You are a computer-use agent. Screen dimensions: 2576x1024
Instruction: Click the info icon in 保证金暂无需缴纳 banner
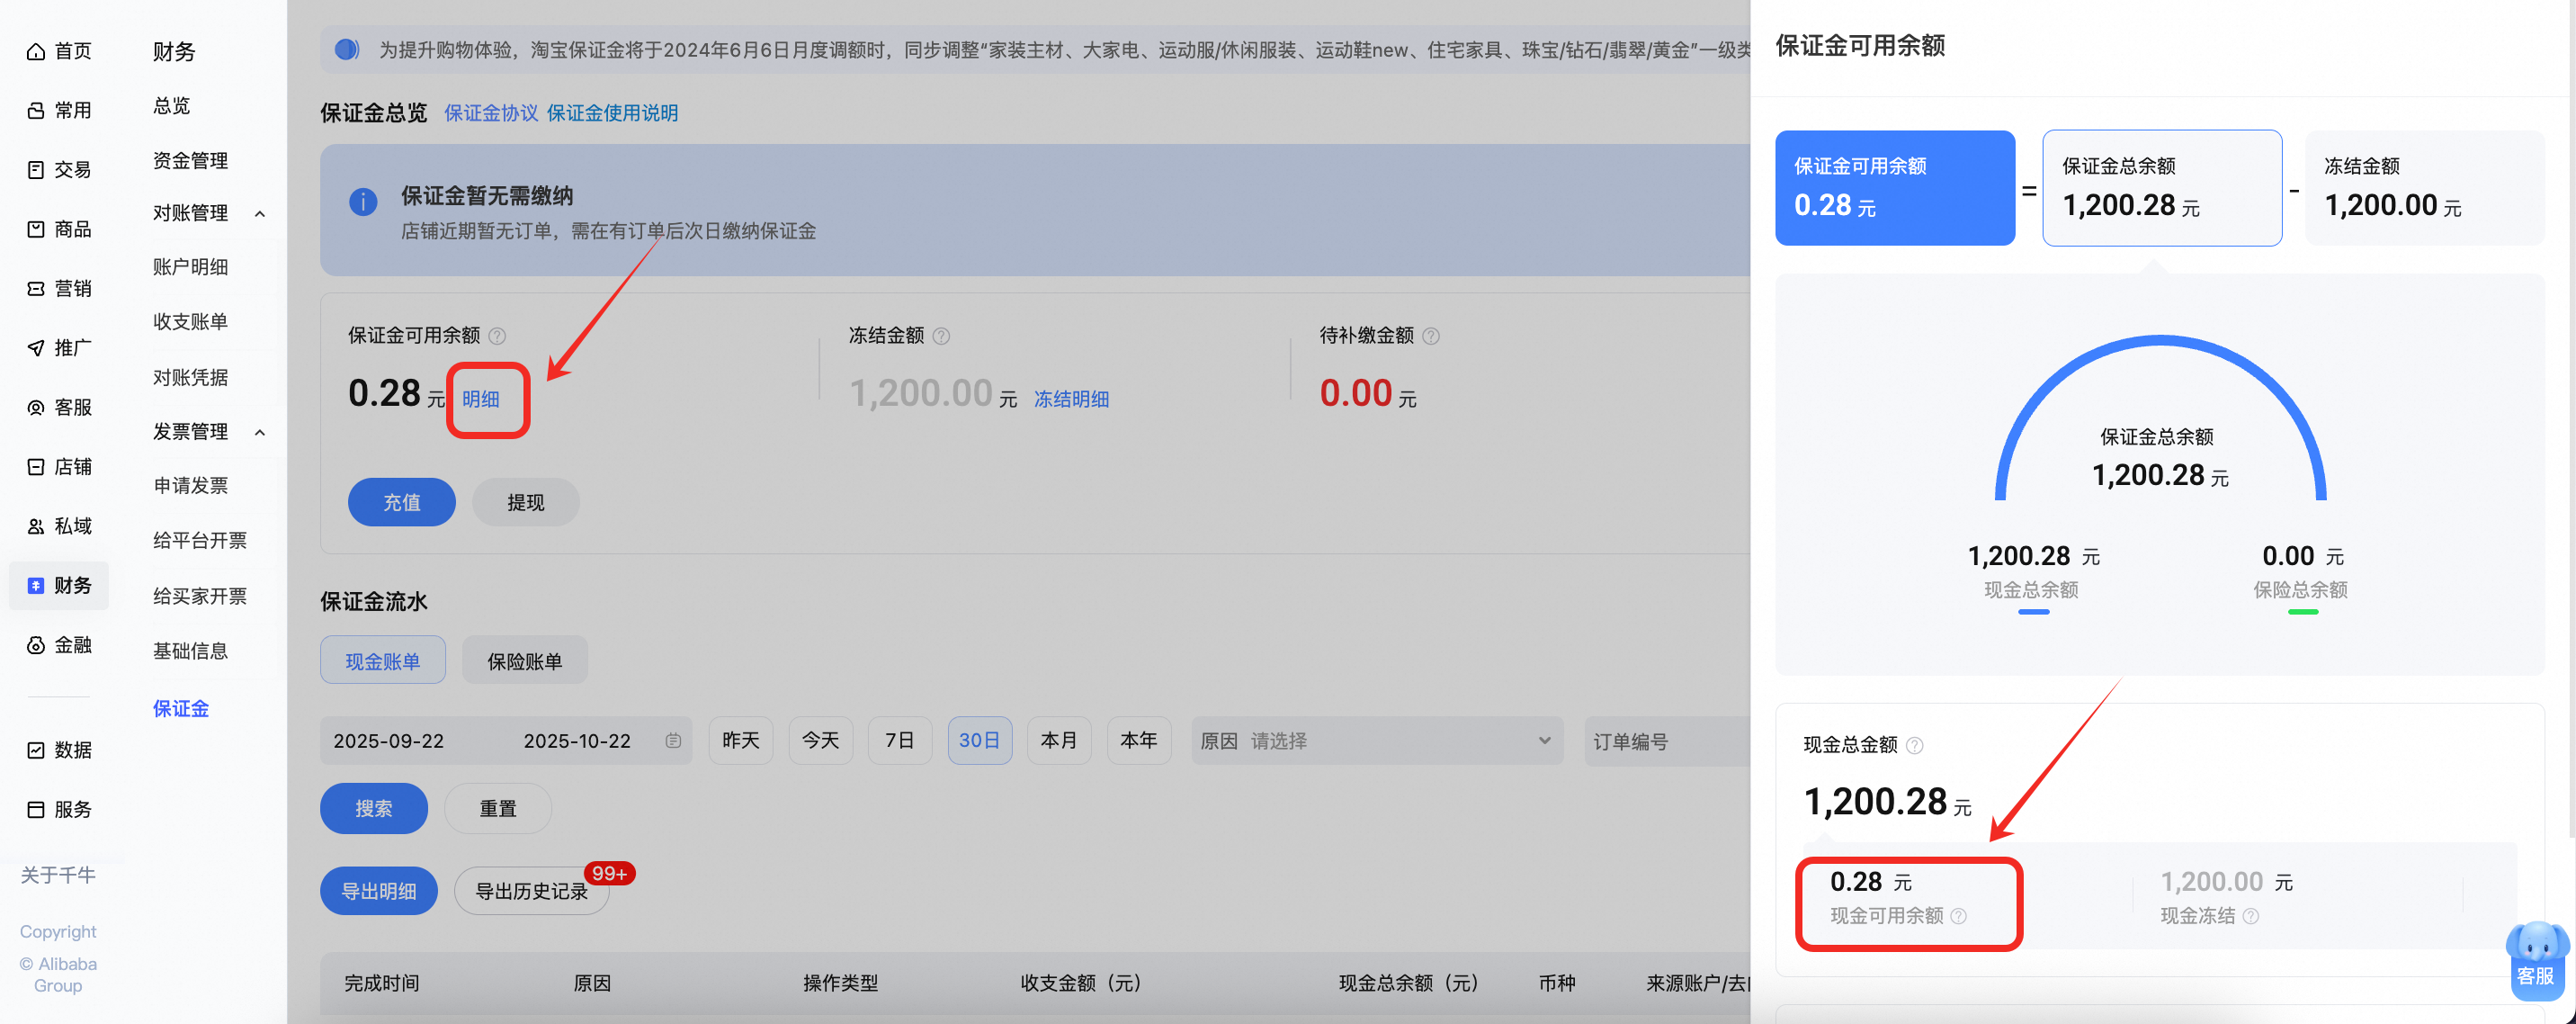[363, 202]
